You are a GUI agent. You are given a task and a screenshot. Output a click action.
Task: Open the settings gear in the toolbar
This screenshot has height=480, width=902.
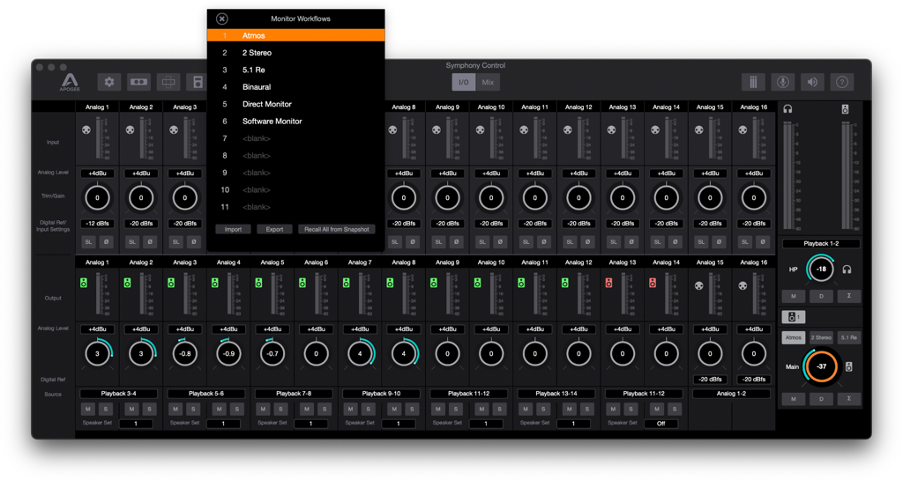(109, 82)
